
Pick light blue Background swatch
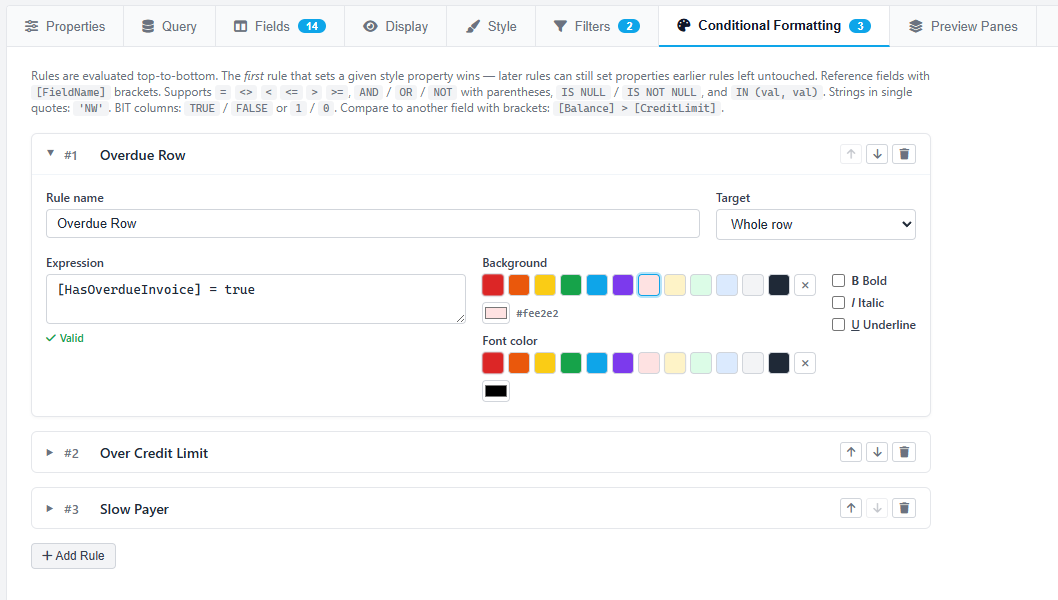click(727, 285)
